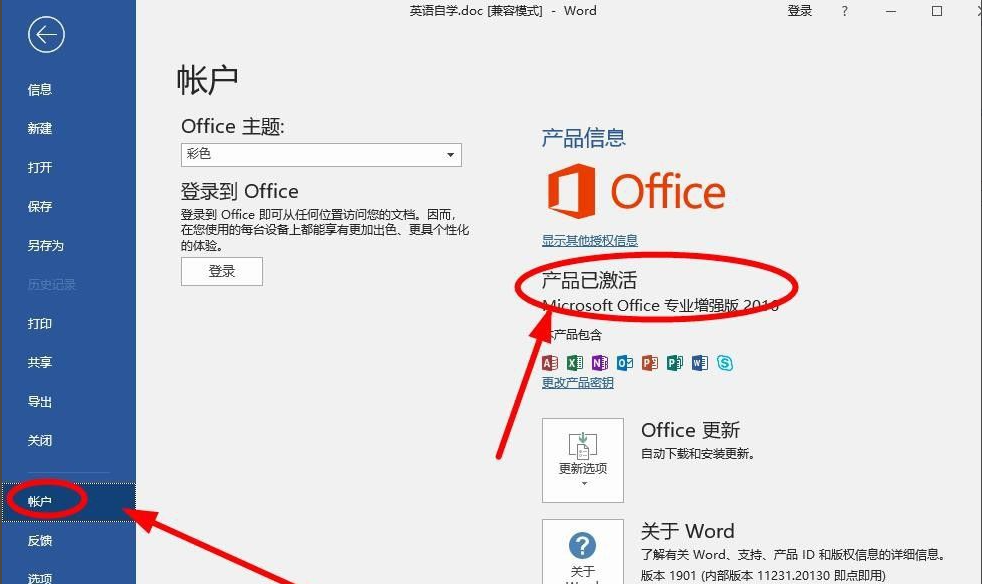This screenshot has height=584, width=982.
Task: Click the 更改产品密钥 link
Action: [x=577, y=383]
